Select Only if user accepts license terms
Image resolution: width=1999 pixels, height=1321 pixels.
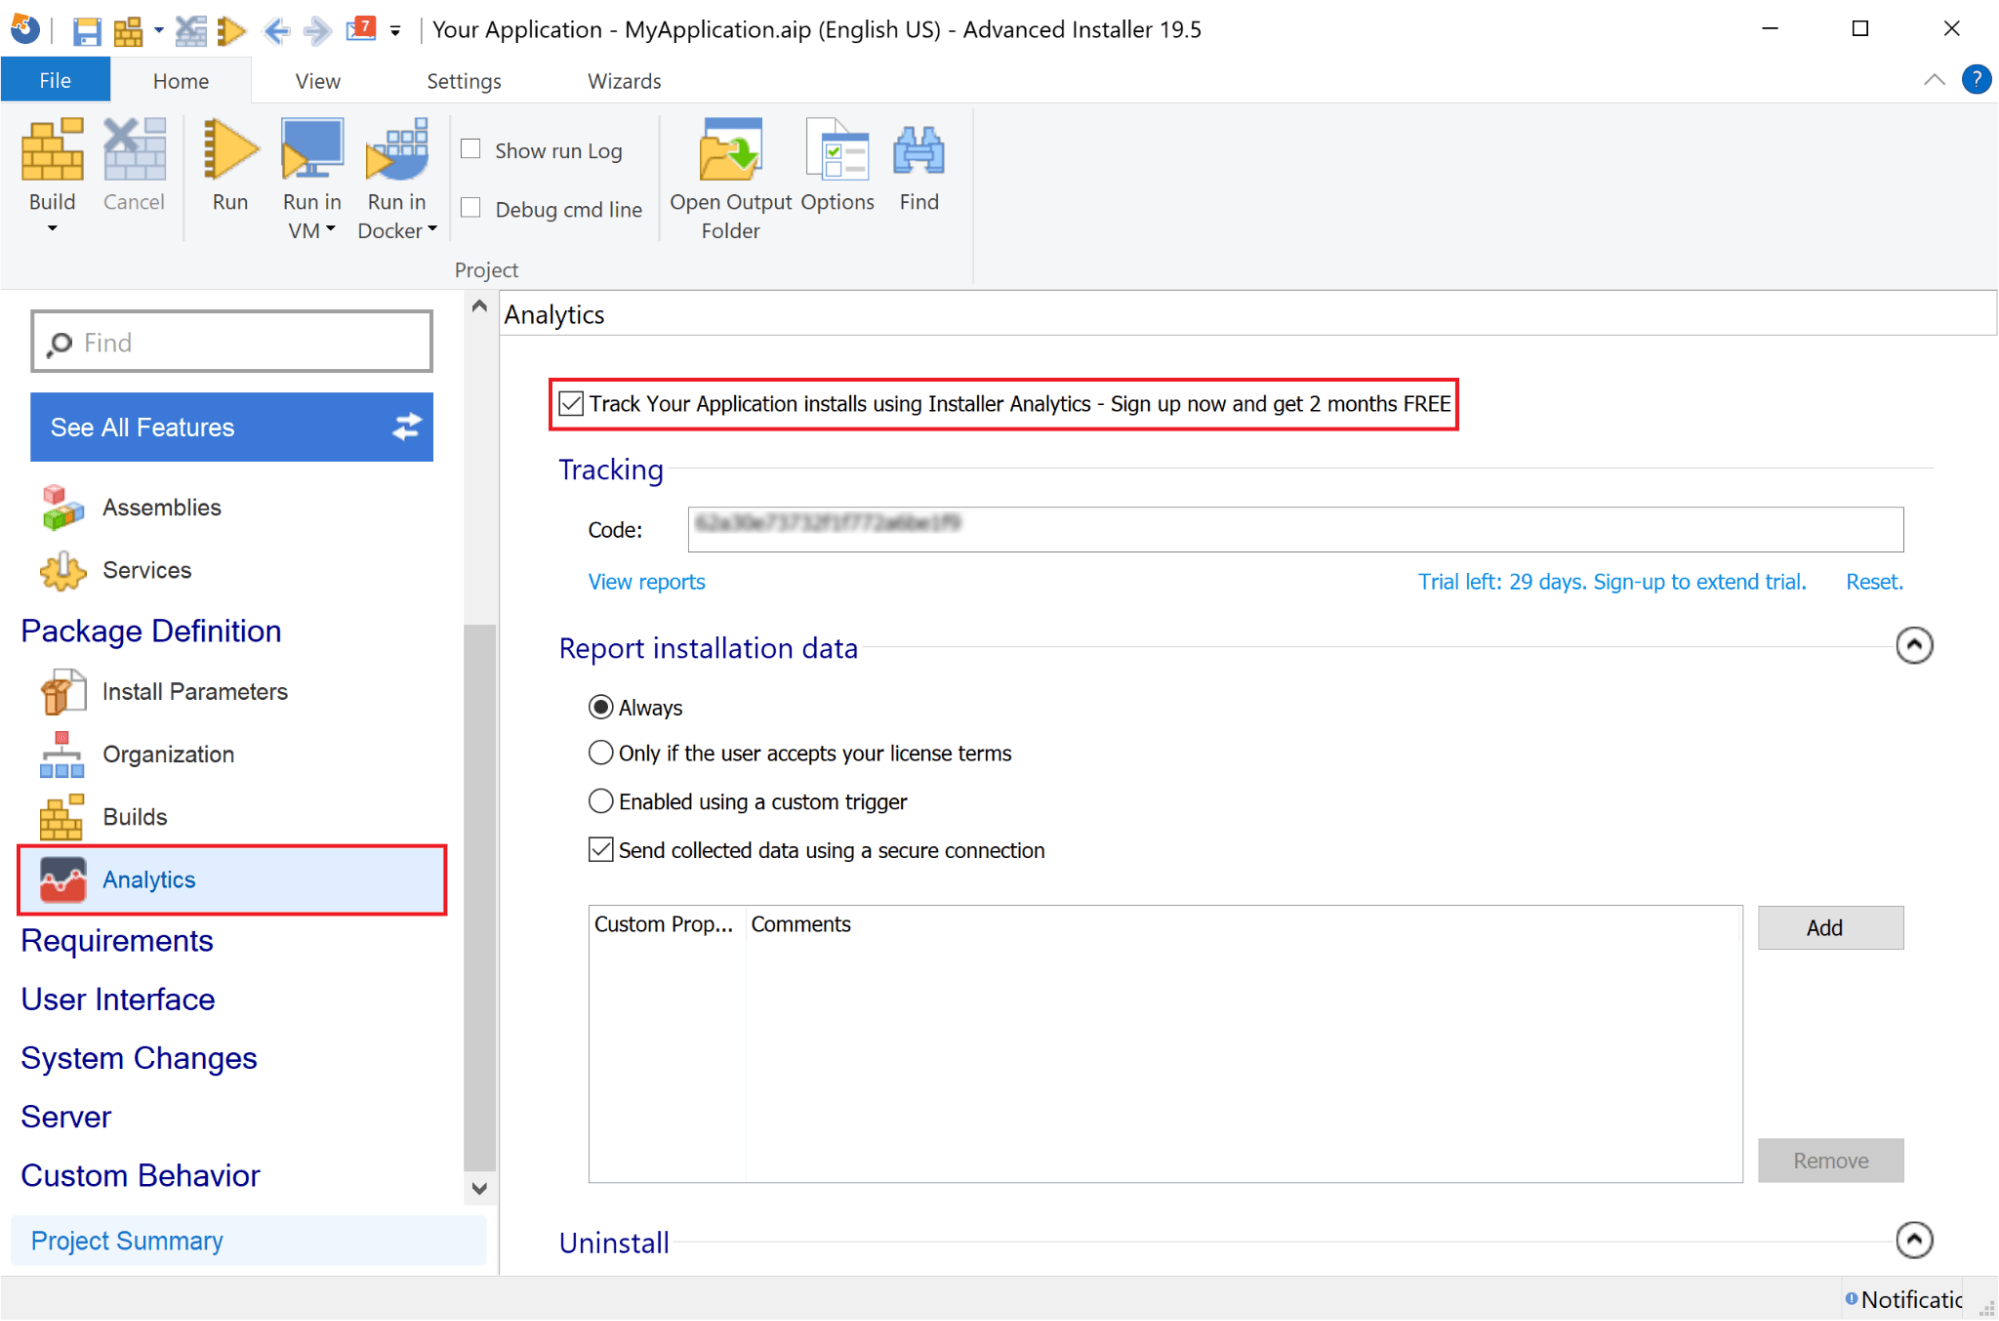(600, 752)
